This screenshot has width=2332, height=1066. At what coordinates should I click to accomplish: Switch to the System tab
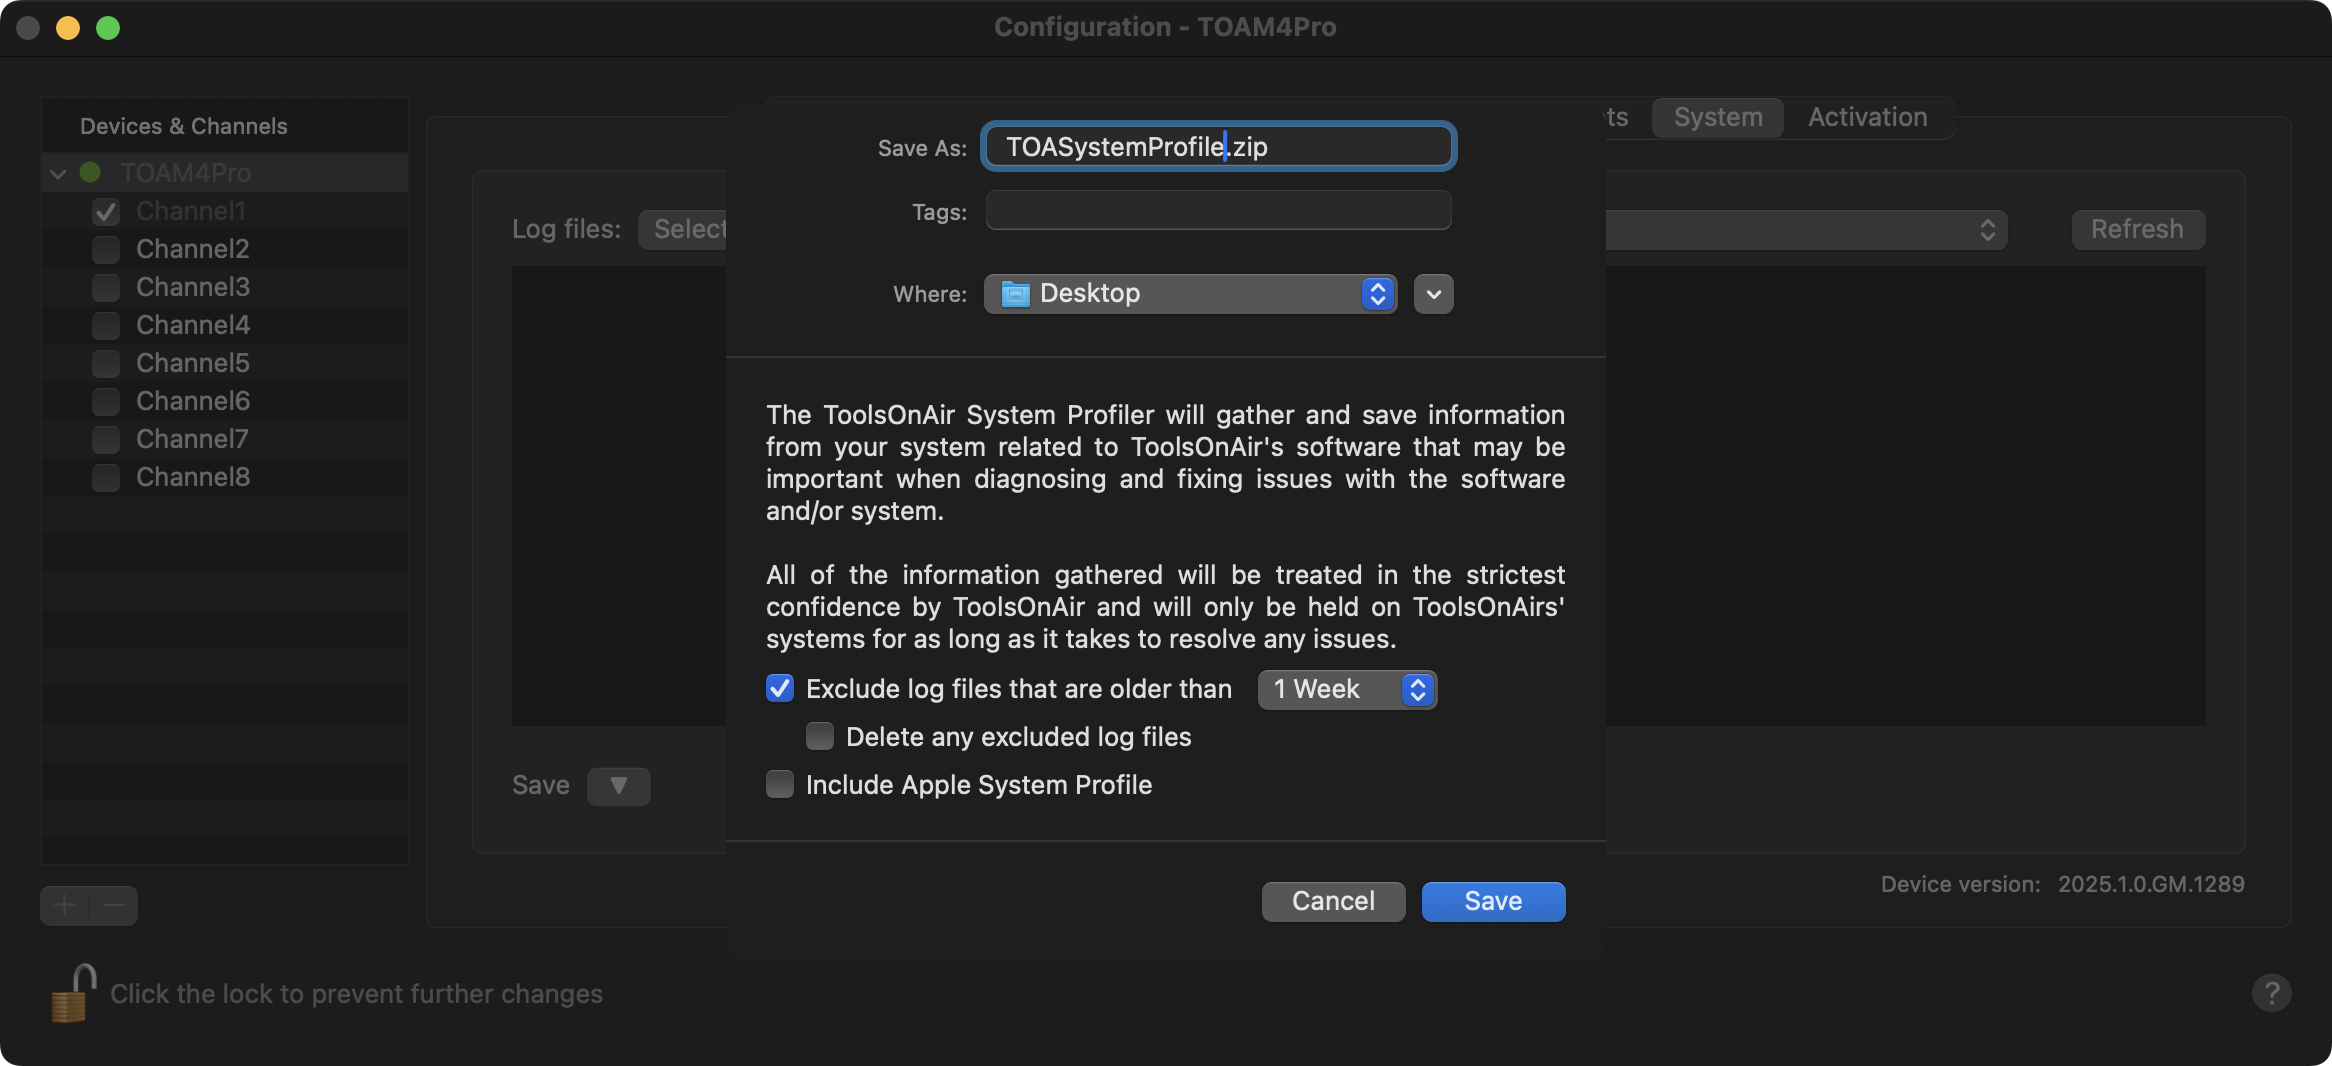(x=1718, y=118)
